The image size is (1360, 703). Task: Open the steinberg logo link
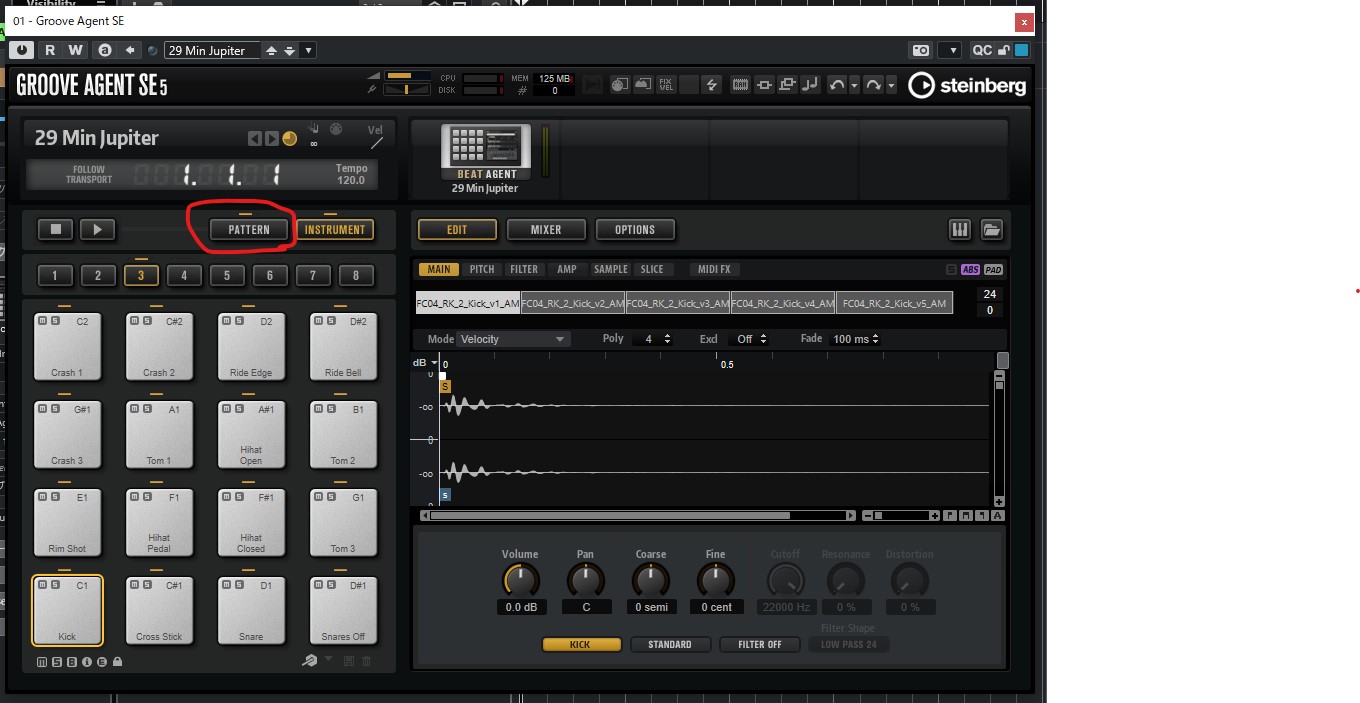(967, 86)
